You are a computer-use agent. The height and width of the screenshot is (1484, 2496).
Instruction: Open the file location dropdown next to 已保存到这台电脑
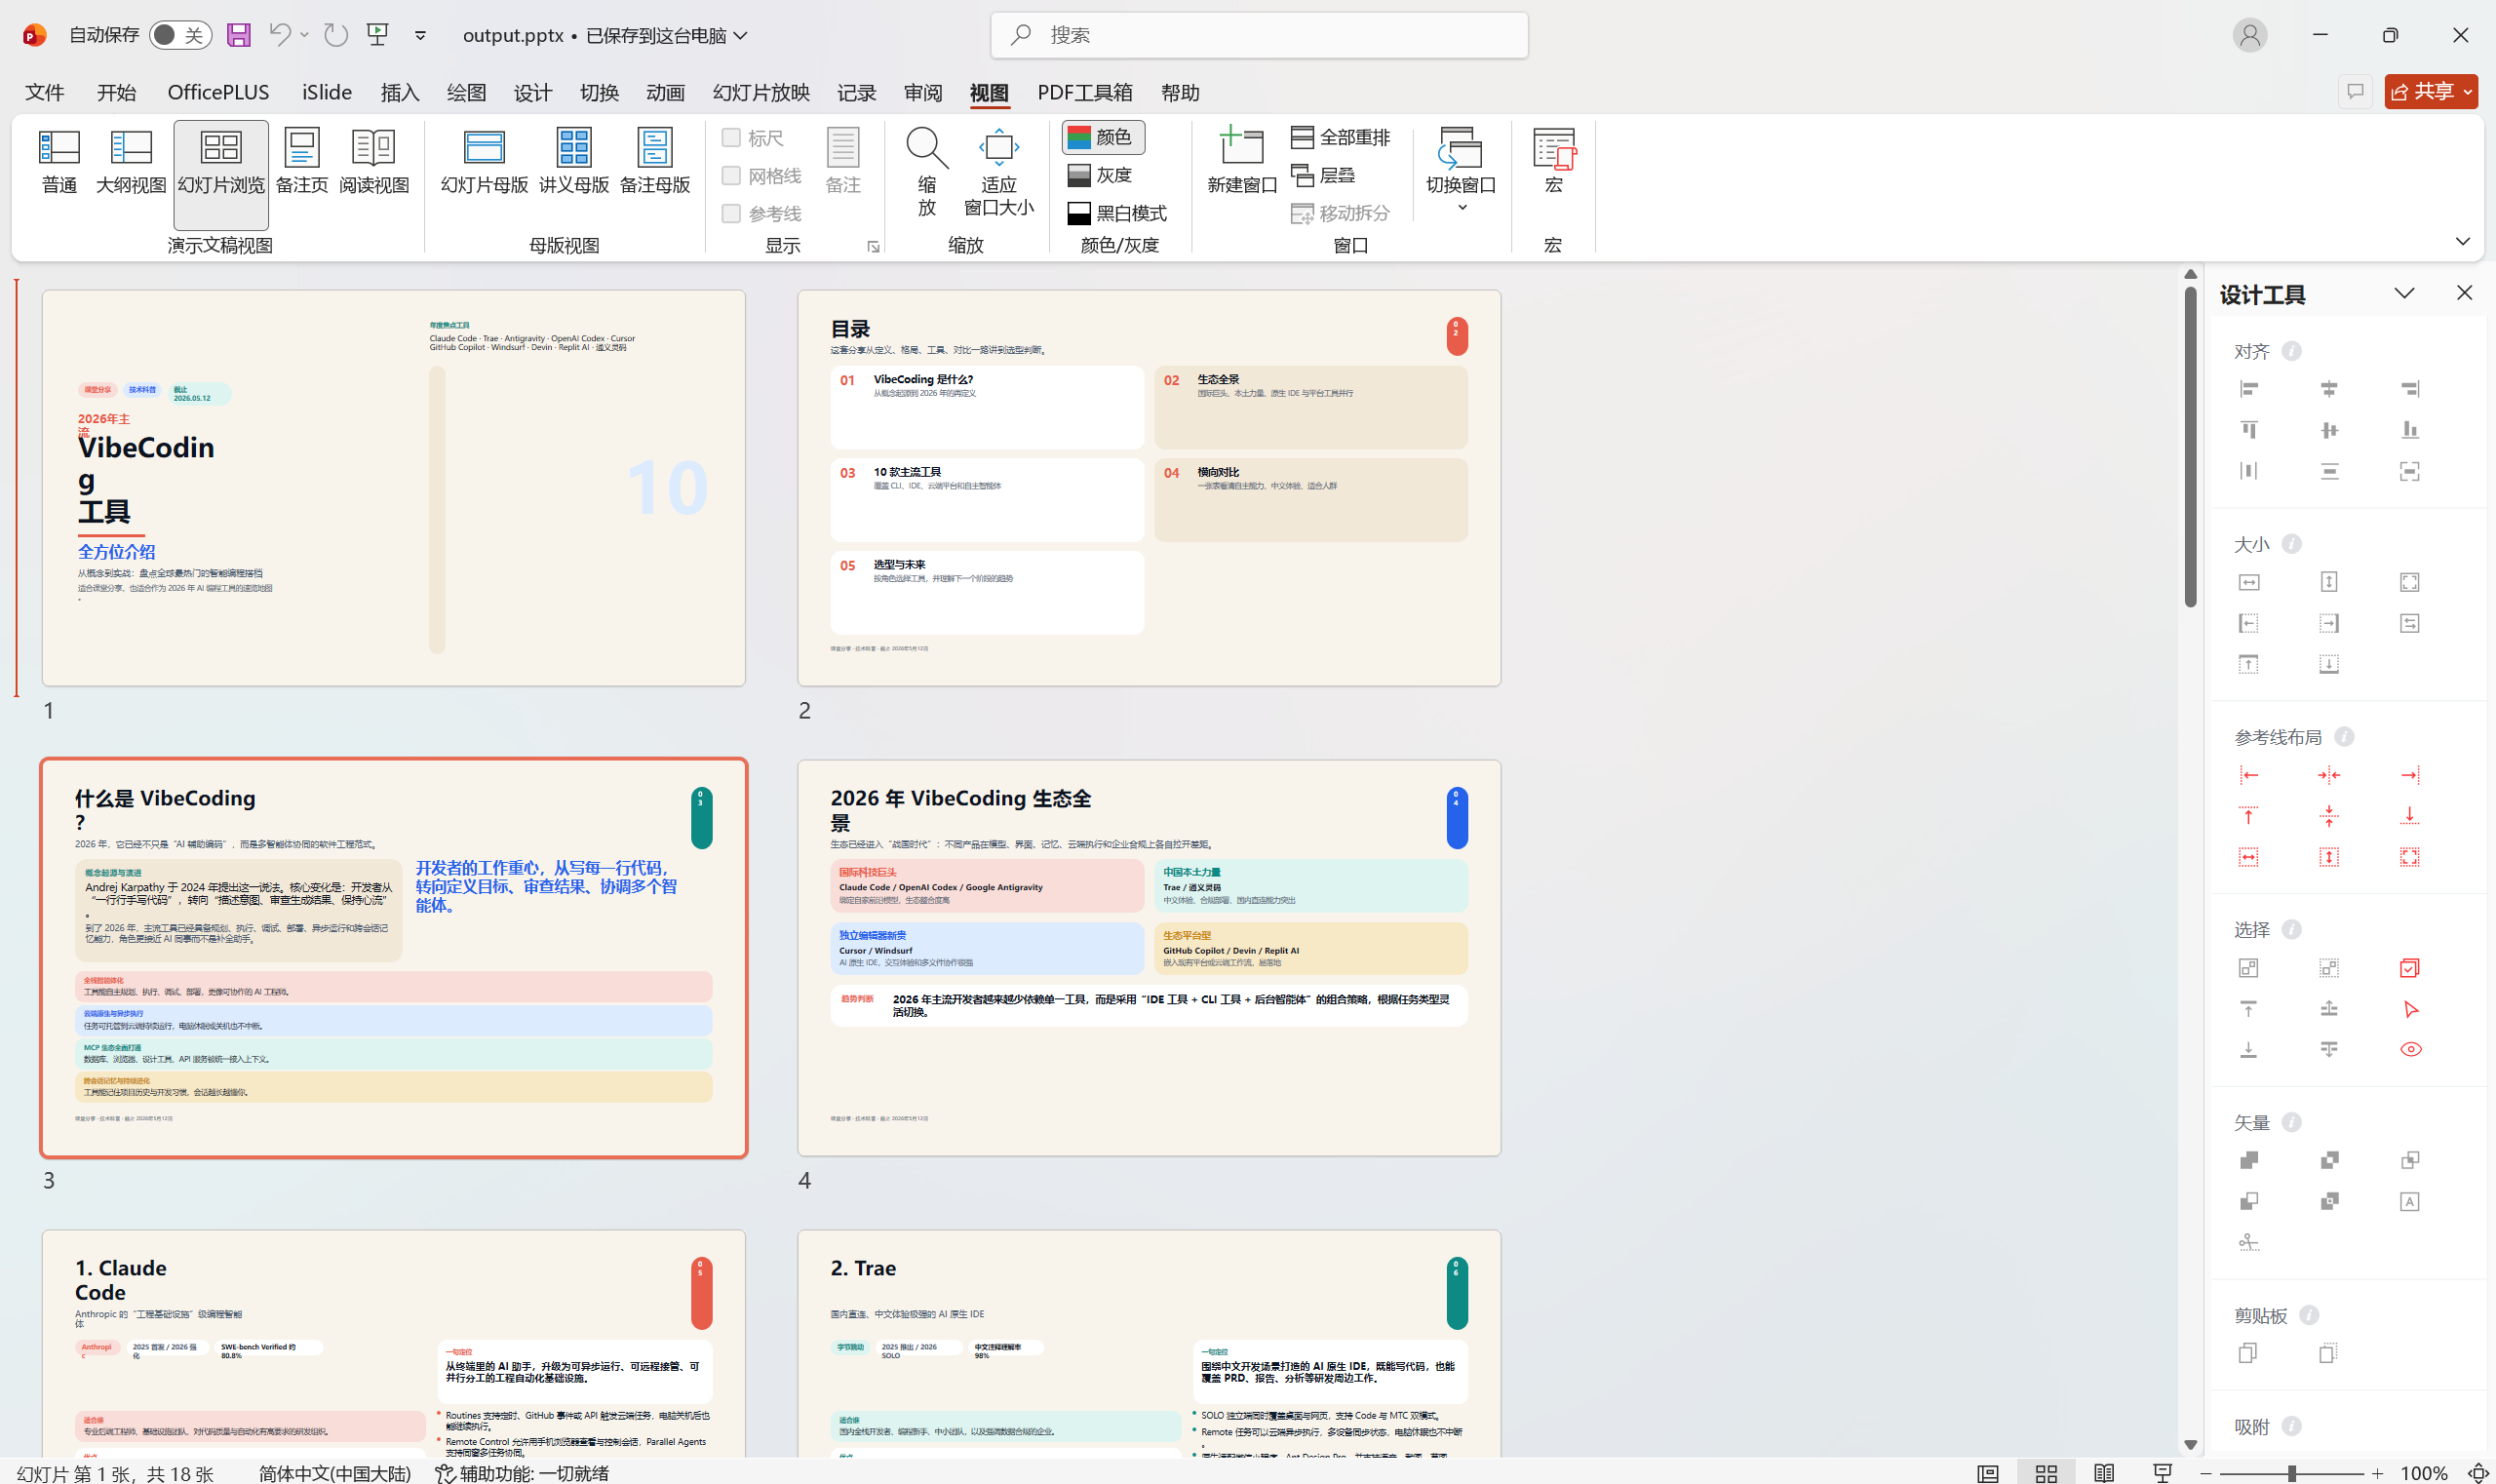[x=741, y=35]
